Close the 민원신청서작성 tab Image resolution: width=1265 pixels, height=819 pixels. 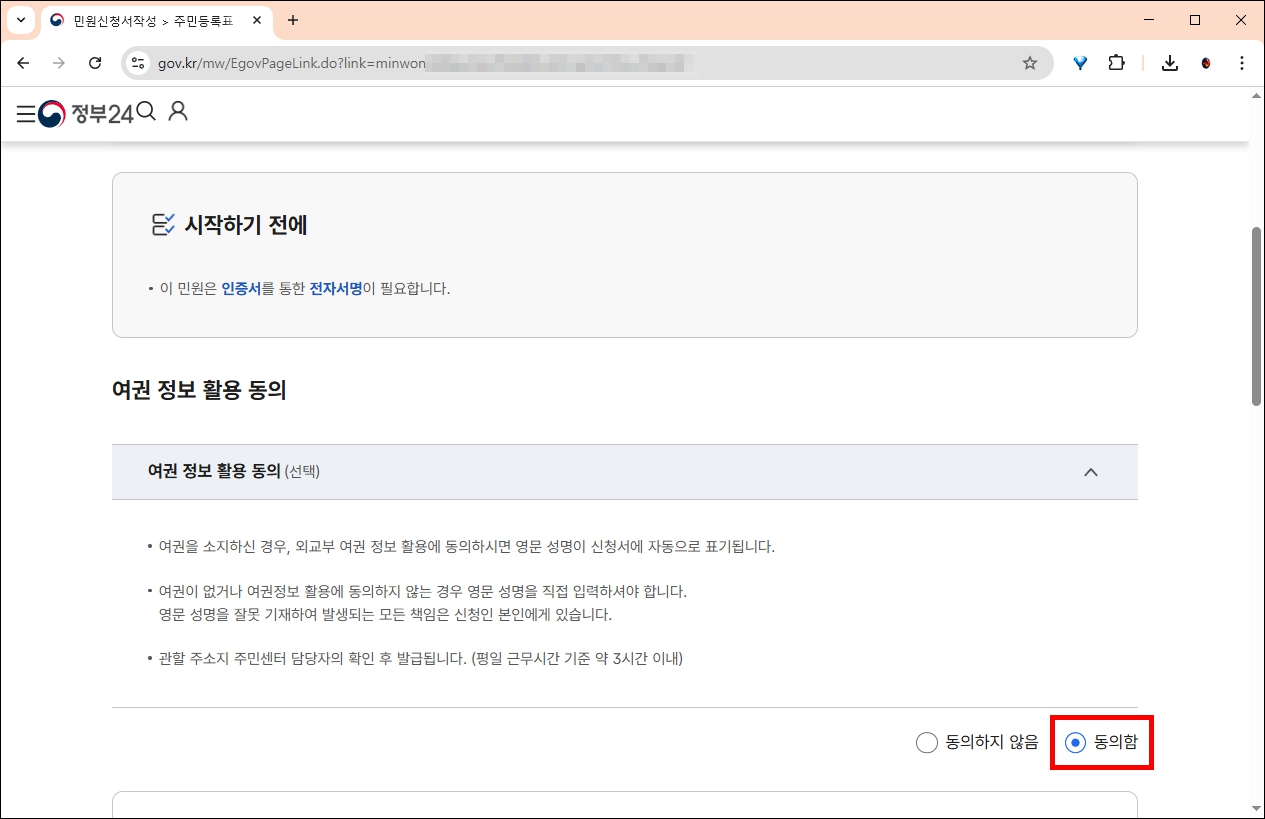(256, 20)
